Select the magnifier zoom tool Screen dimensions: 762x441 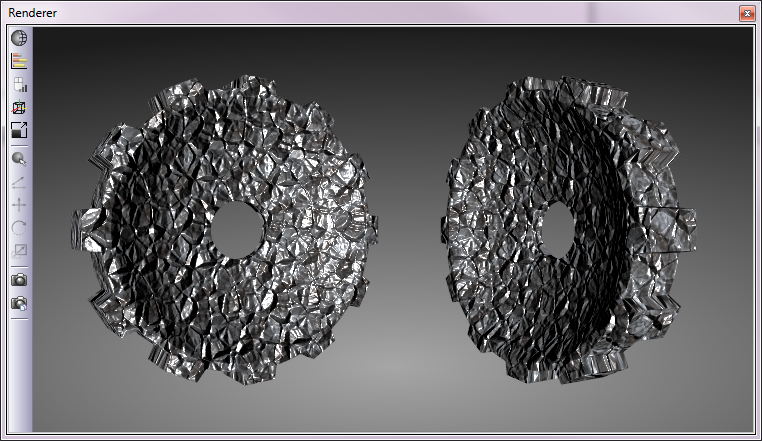(x=19, y=159)
